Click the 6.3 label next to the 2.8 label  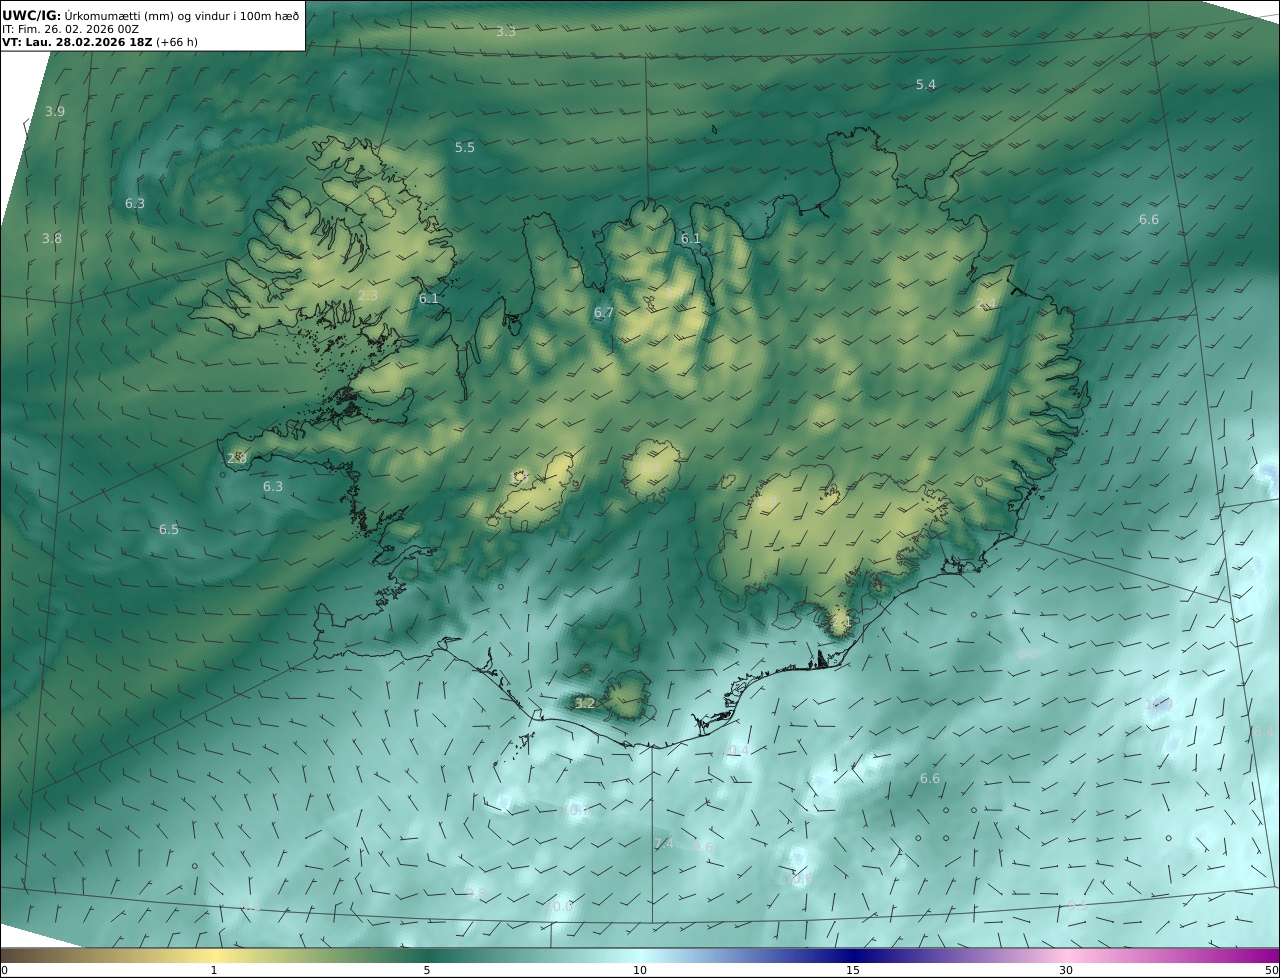click(273, 487)
